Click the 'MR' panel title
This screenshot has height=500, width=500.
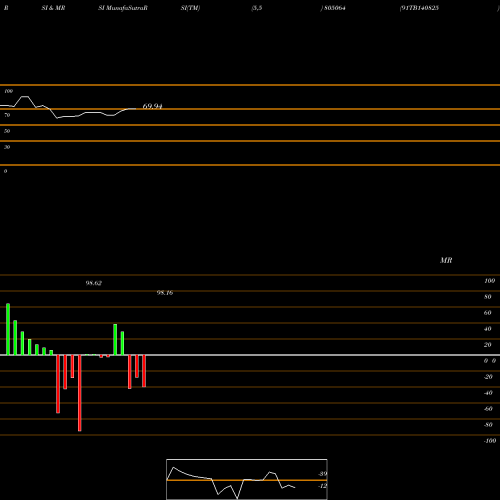[x=446, y=260]
